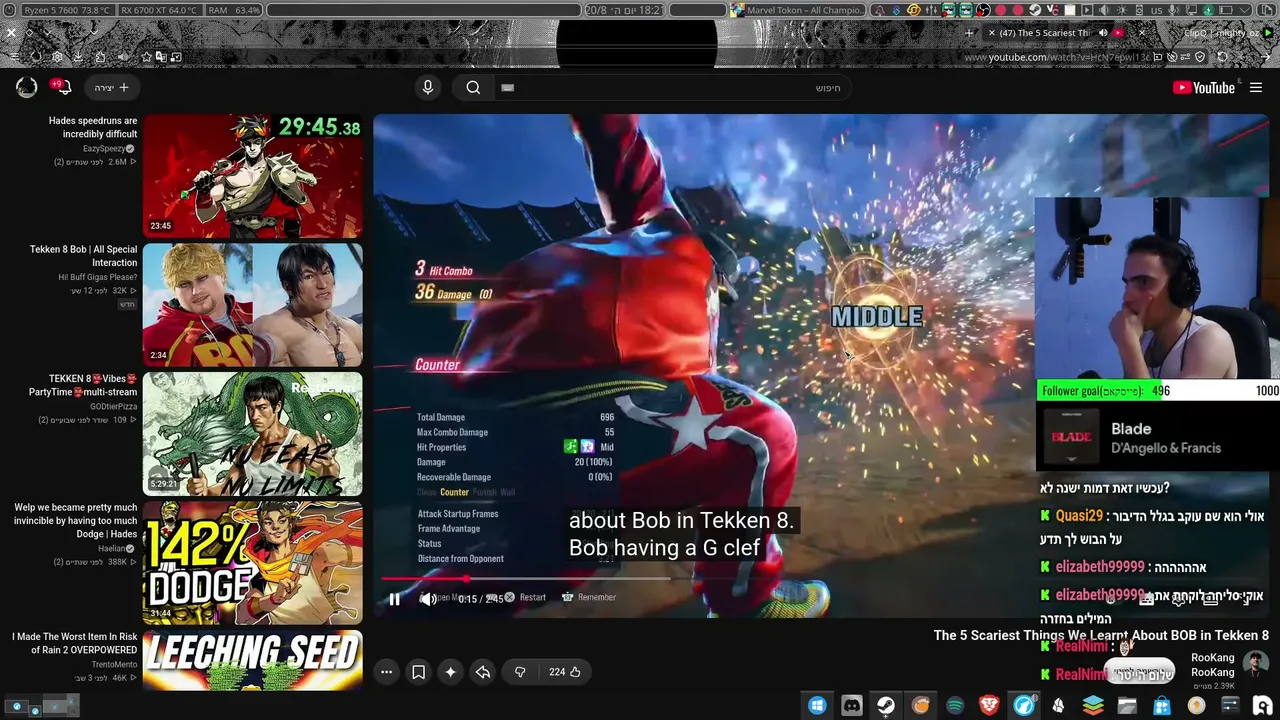Click Quasi29's username in stream chat
Screen dimensions: 1280x720
coord(1080,516)
